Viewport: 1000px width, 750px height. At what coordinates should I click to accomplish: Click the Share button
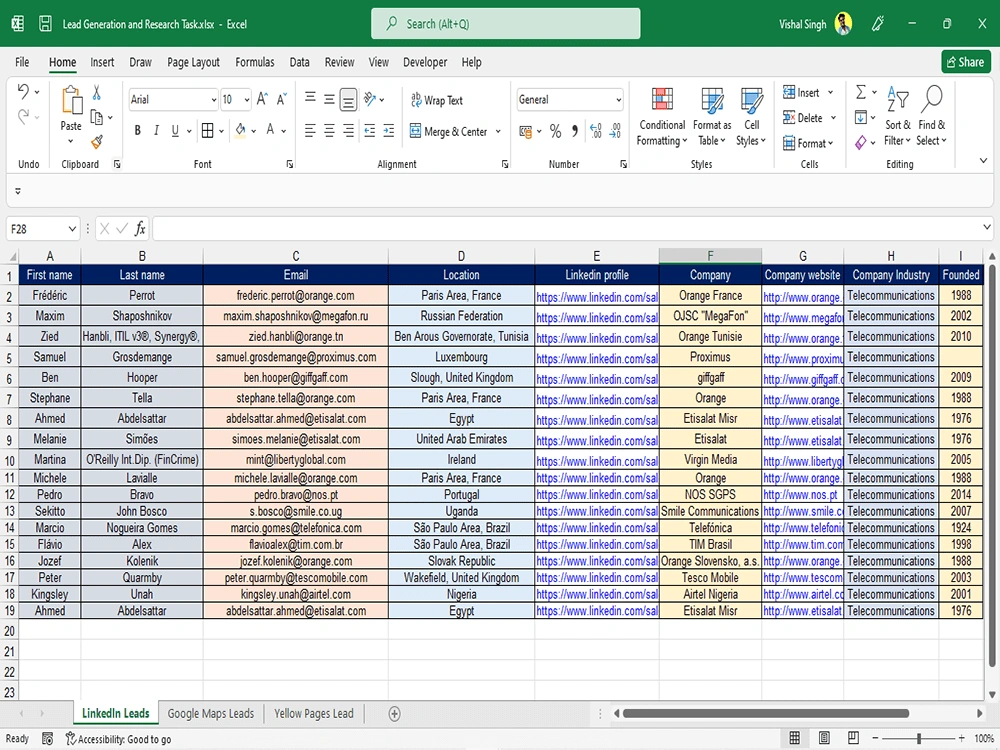[966, 62]
